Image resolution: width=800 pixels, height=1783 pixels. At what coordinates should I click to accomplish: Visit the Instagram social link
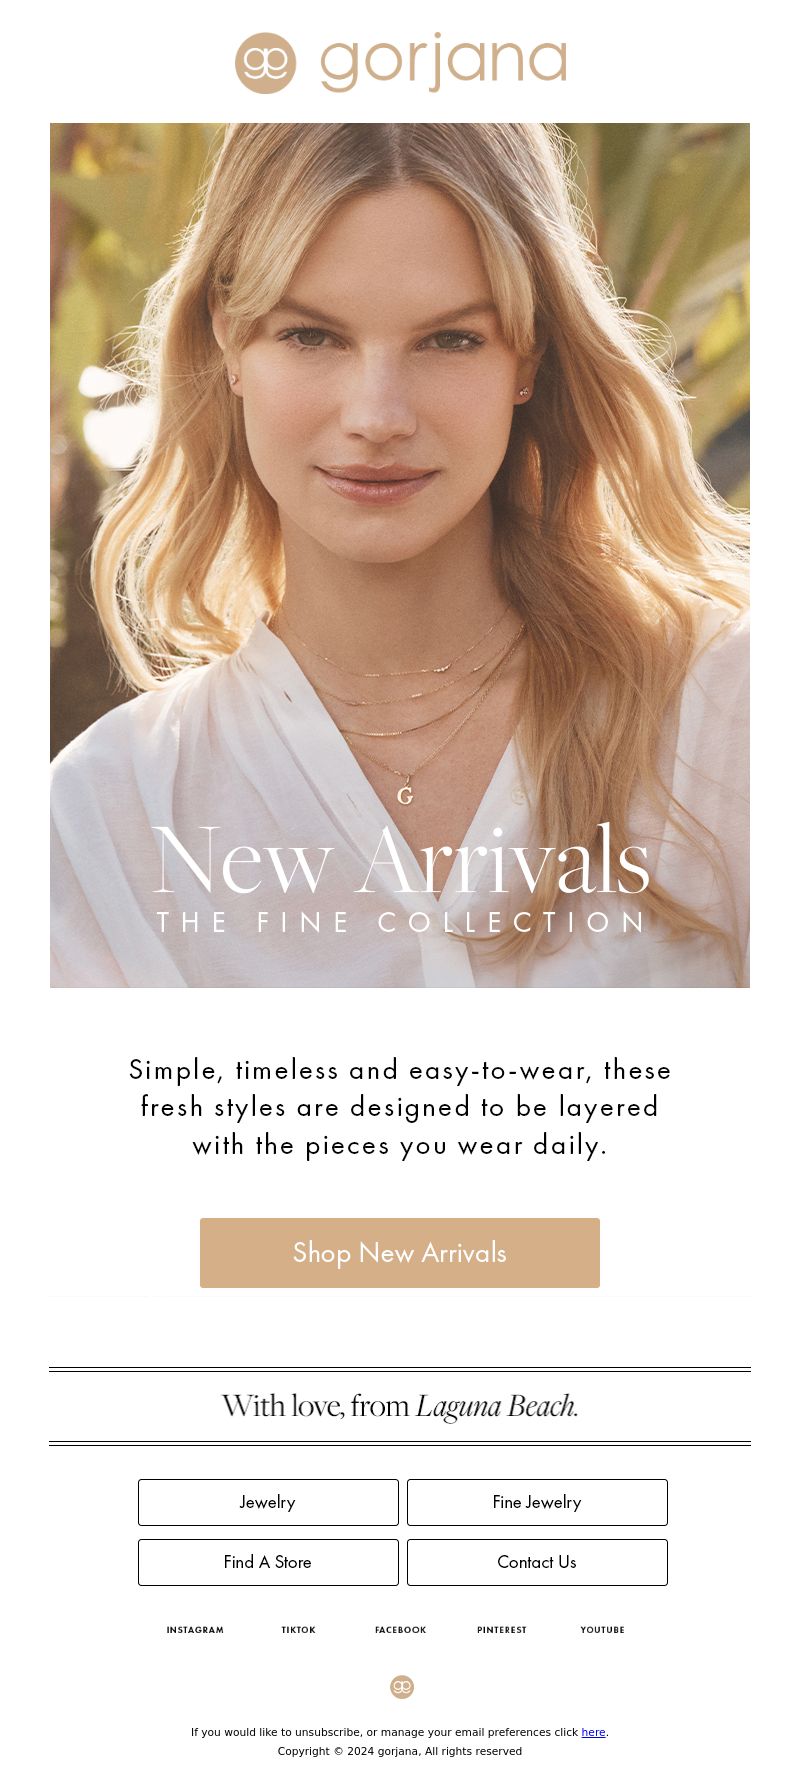195,1630
